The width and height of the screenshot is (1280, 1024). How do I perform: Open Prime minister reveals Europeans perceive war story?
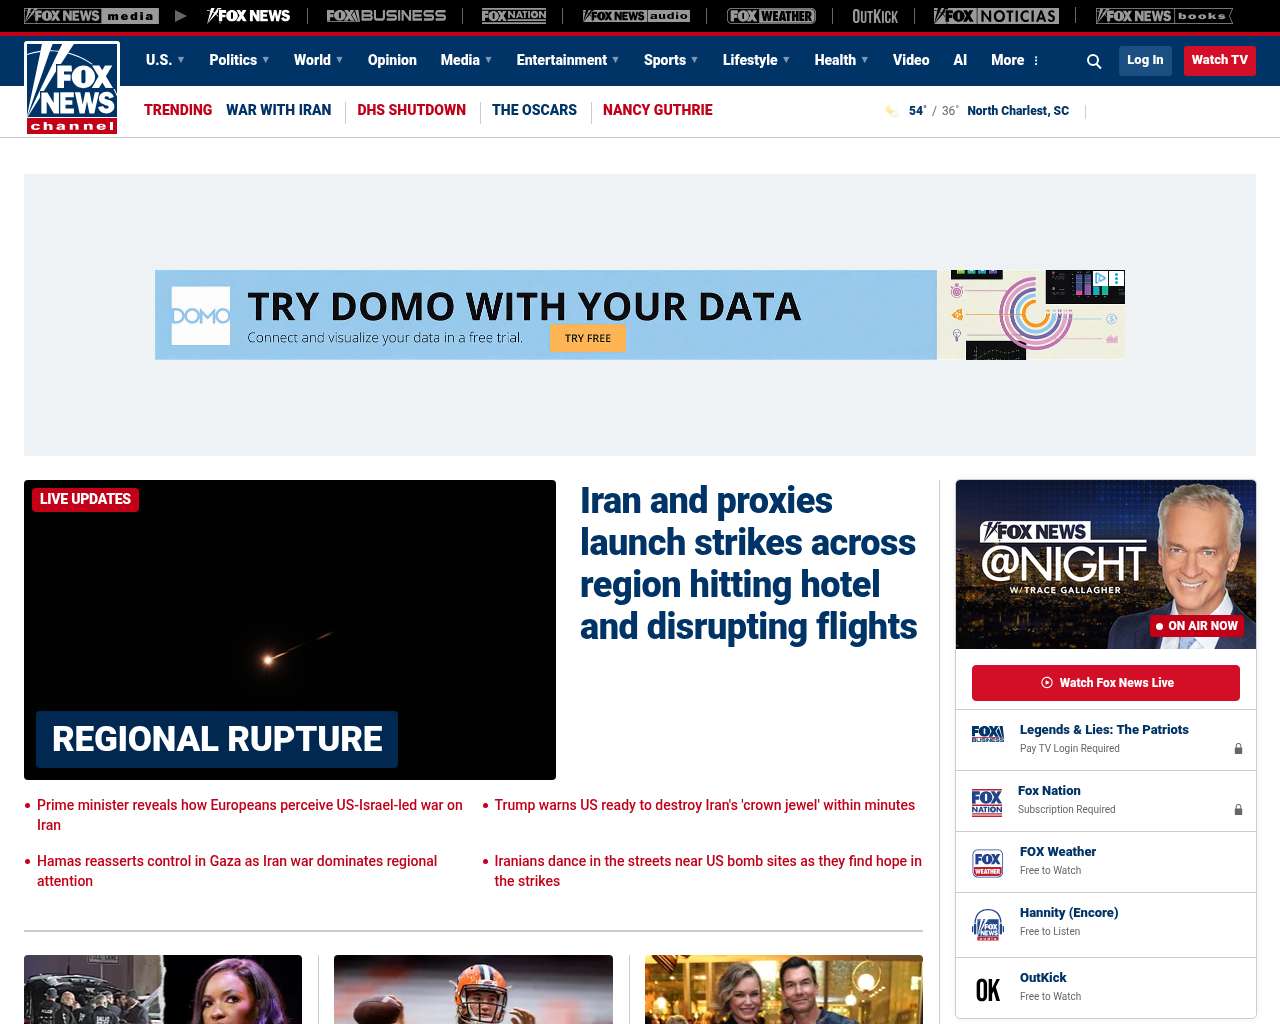[x=250, y=815]
